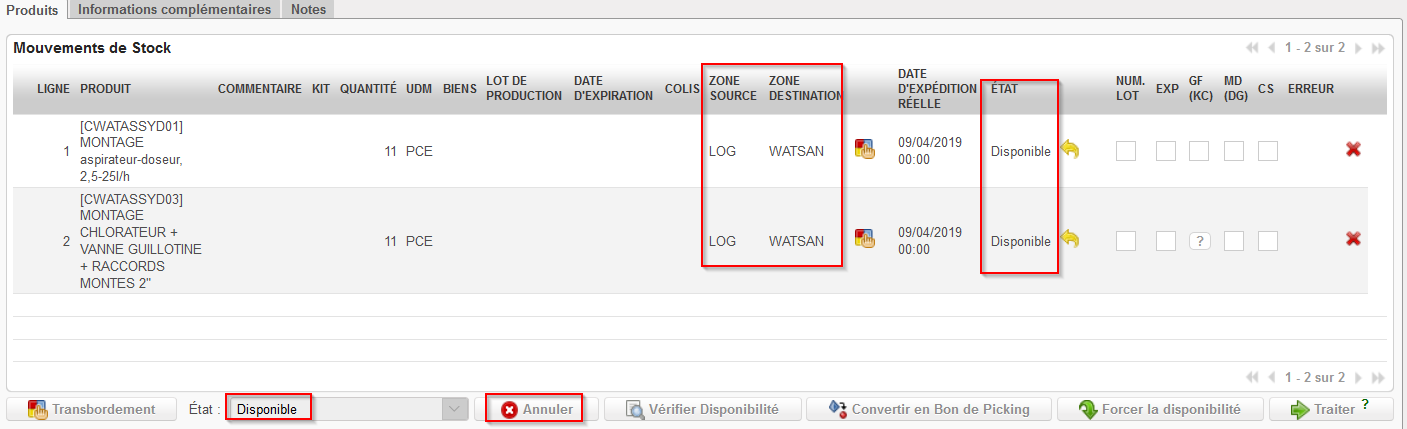This screenshot has height=429, width=1407.
Task: Click the question-mark GF (KC) box for CWATASSYD03
Action: [1199, 241]
